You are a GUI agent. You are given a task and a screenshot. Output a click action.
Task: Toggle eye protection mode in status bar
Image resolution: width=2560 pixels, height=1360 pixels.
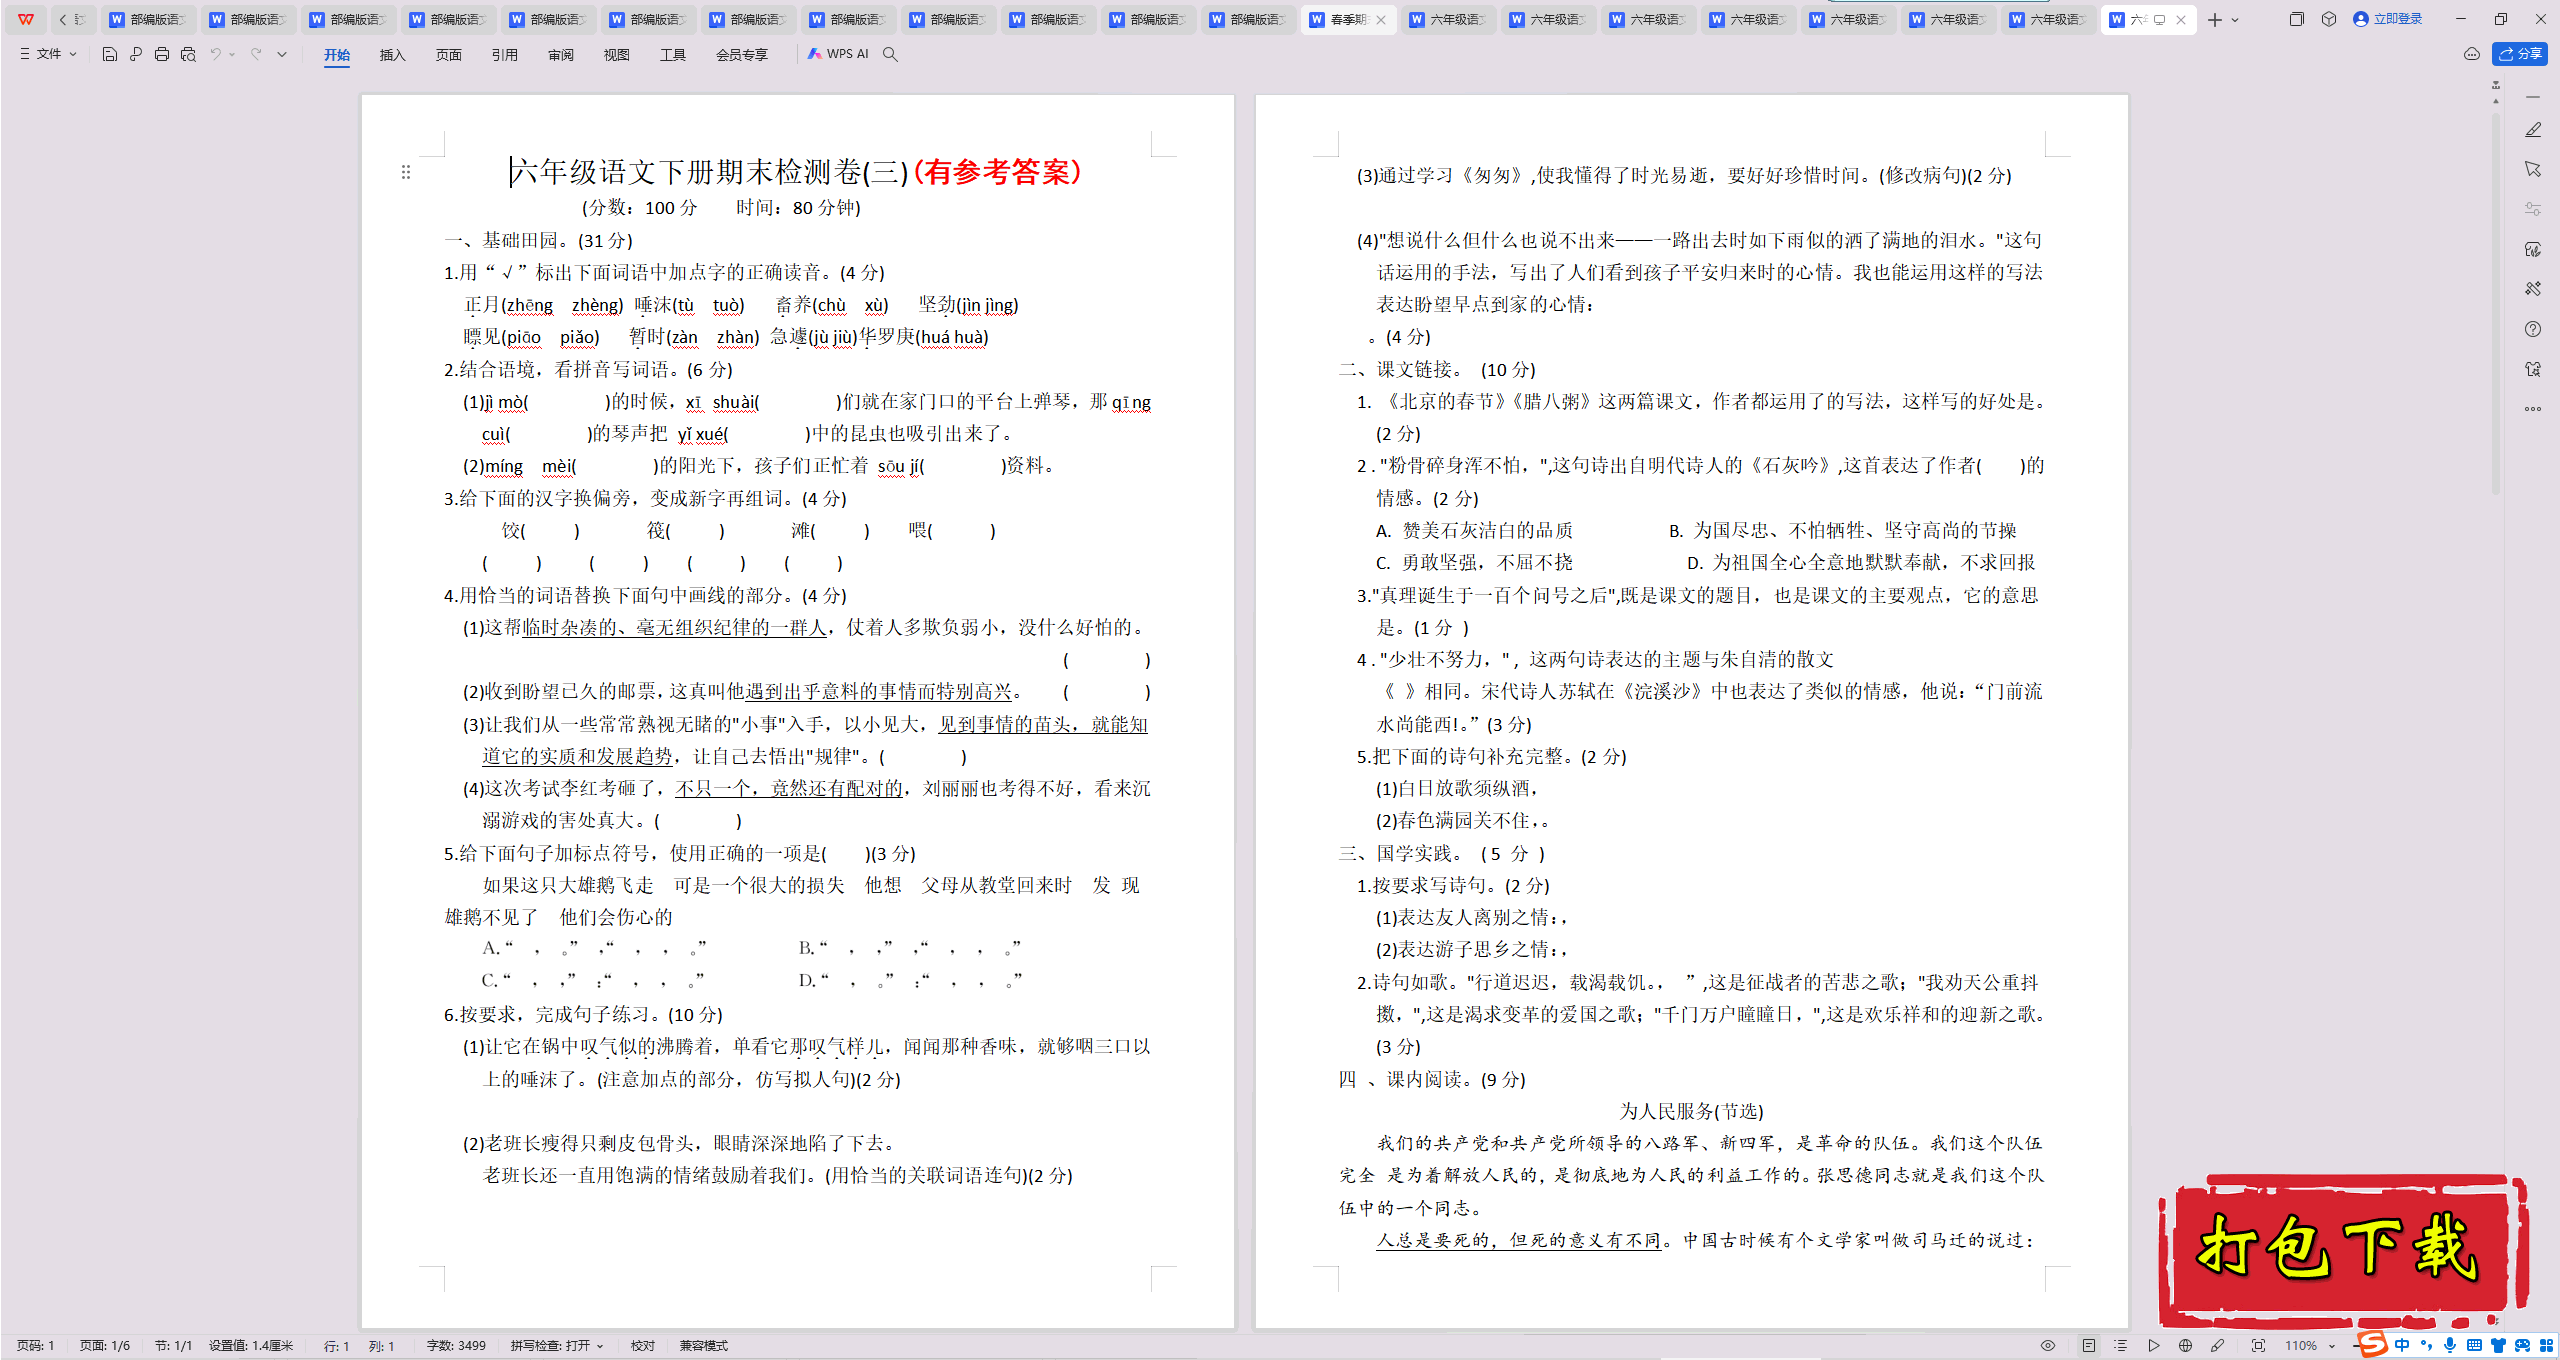pos(2048,1346)
